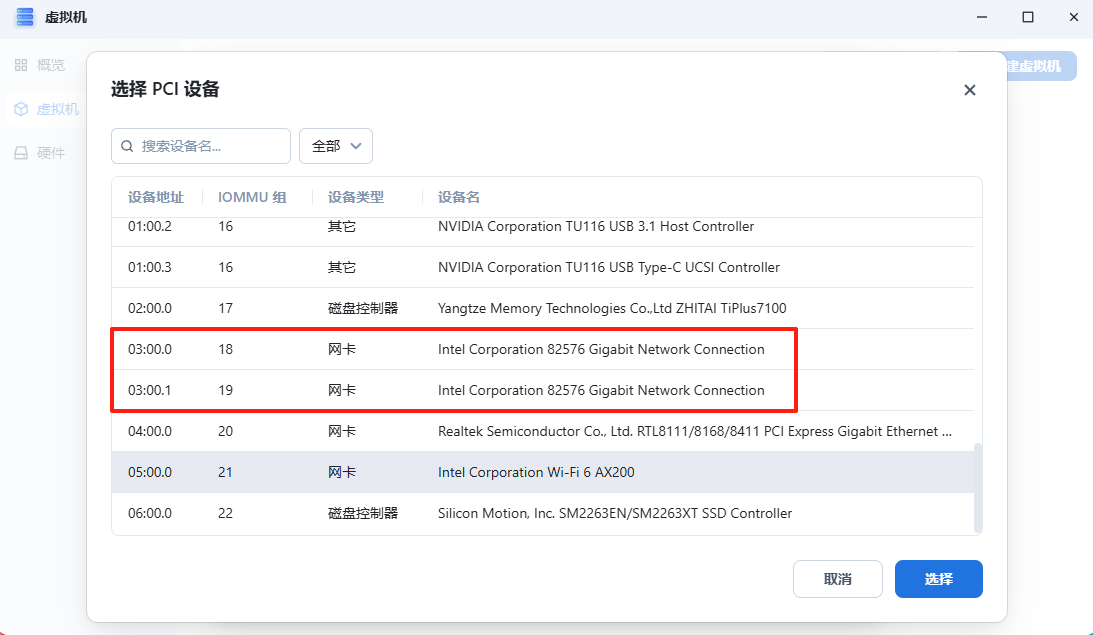Close the 虚拟机 application window
The height and width of the screenshot is (635, 1093).
click(1073, 17)
